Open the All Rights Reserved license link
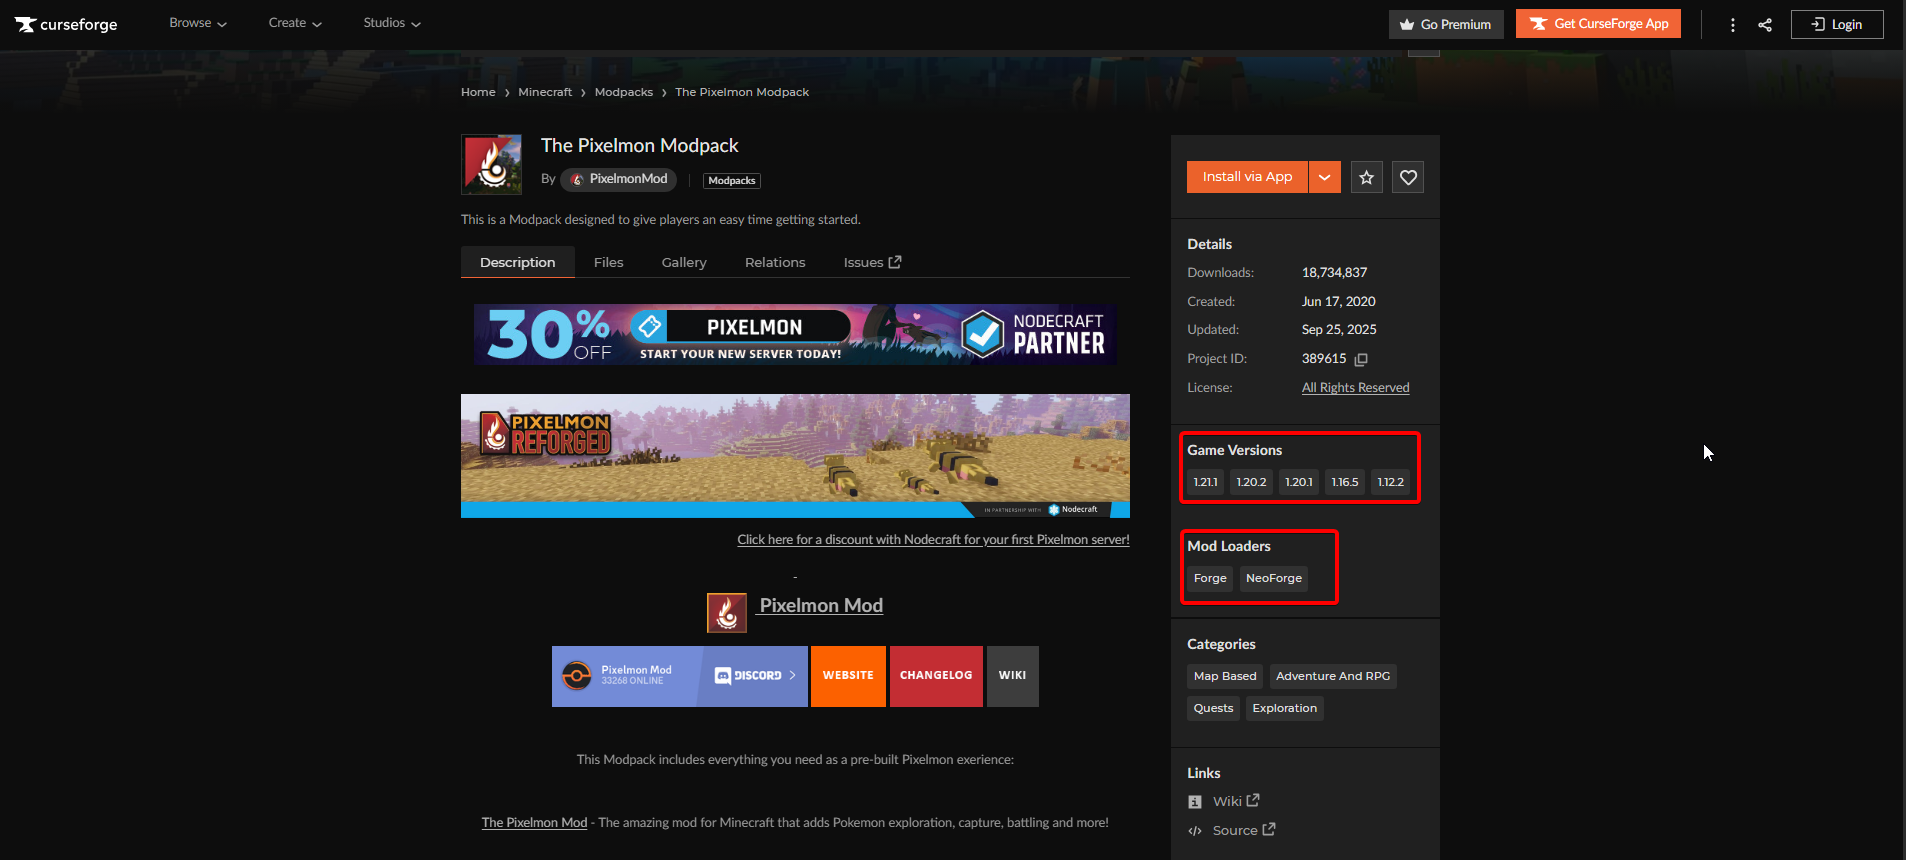This screenshot has width=1906, height=860. point(1355,388)
